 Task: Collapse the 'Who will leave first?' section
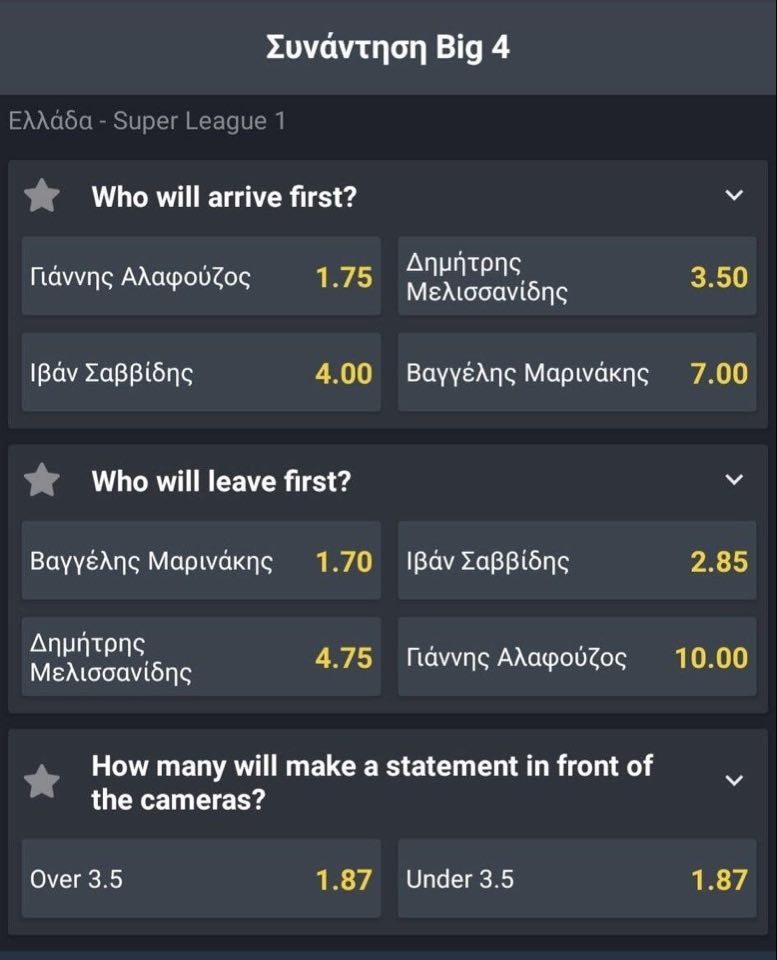coord(734,481)
